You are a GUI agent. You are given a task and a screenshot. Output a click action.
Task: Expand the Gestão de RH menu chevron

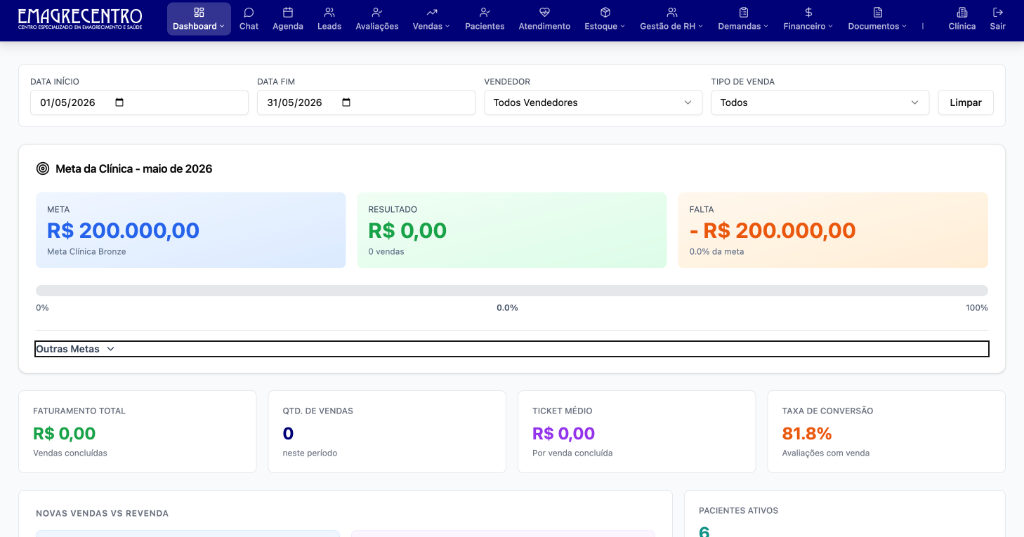click(701, 27)
